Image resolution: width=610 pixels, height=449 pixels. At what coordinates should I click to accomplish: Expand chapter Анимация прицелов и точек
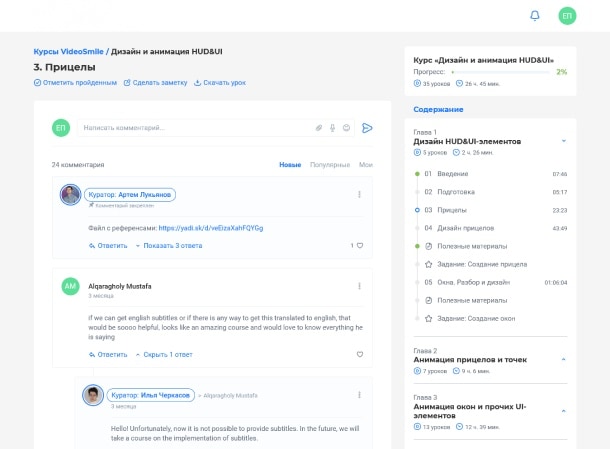[563, 358]
